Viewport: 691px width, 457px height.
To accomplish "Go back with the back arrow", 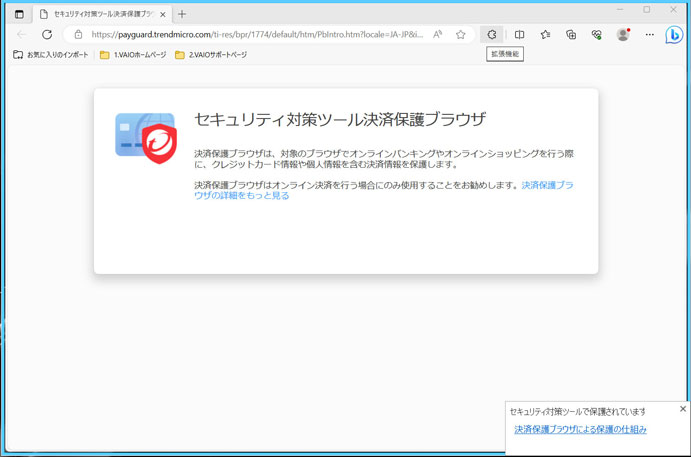I will pyautogui.click(x=21, y=34).
